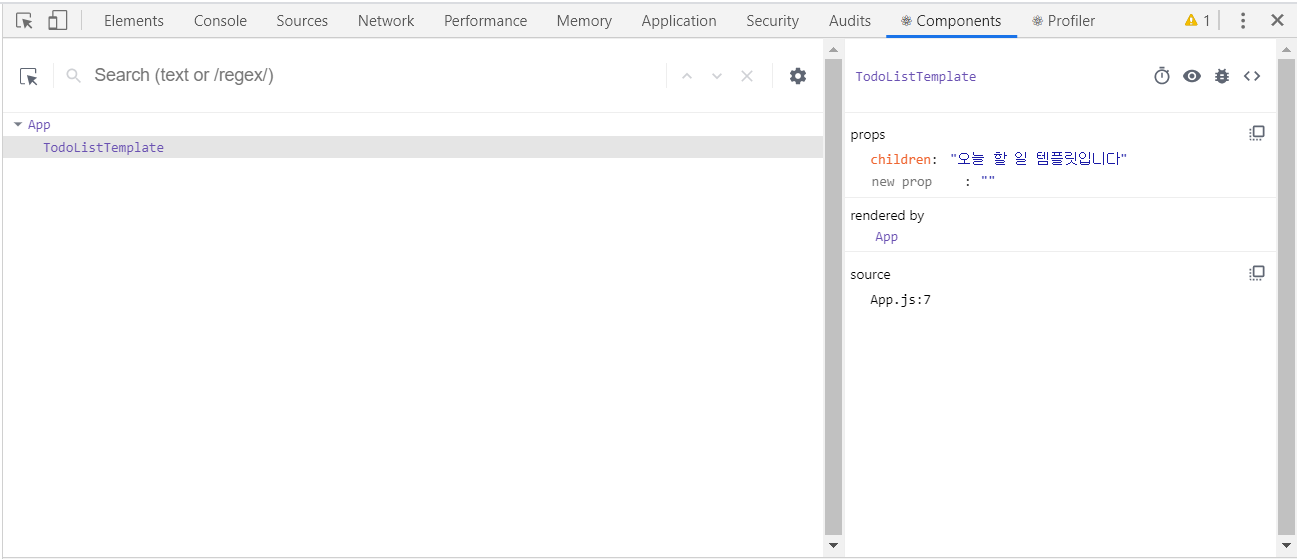Screen dimensions: 1297x559
Task: Click the details pane scrollbar thumb
Action: click(1287, 296)
